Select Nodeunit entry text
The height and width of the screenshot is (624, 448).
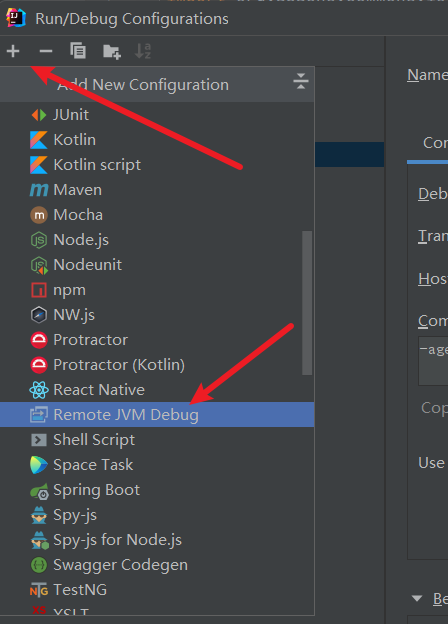pyautogui.click(x=88, y=265)
